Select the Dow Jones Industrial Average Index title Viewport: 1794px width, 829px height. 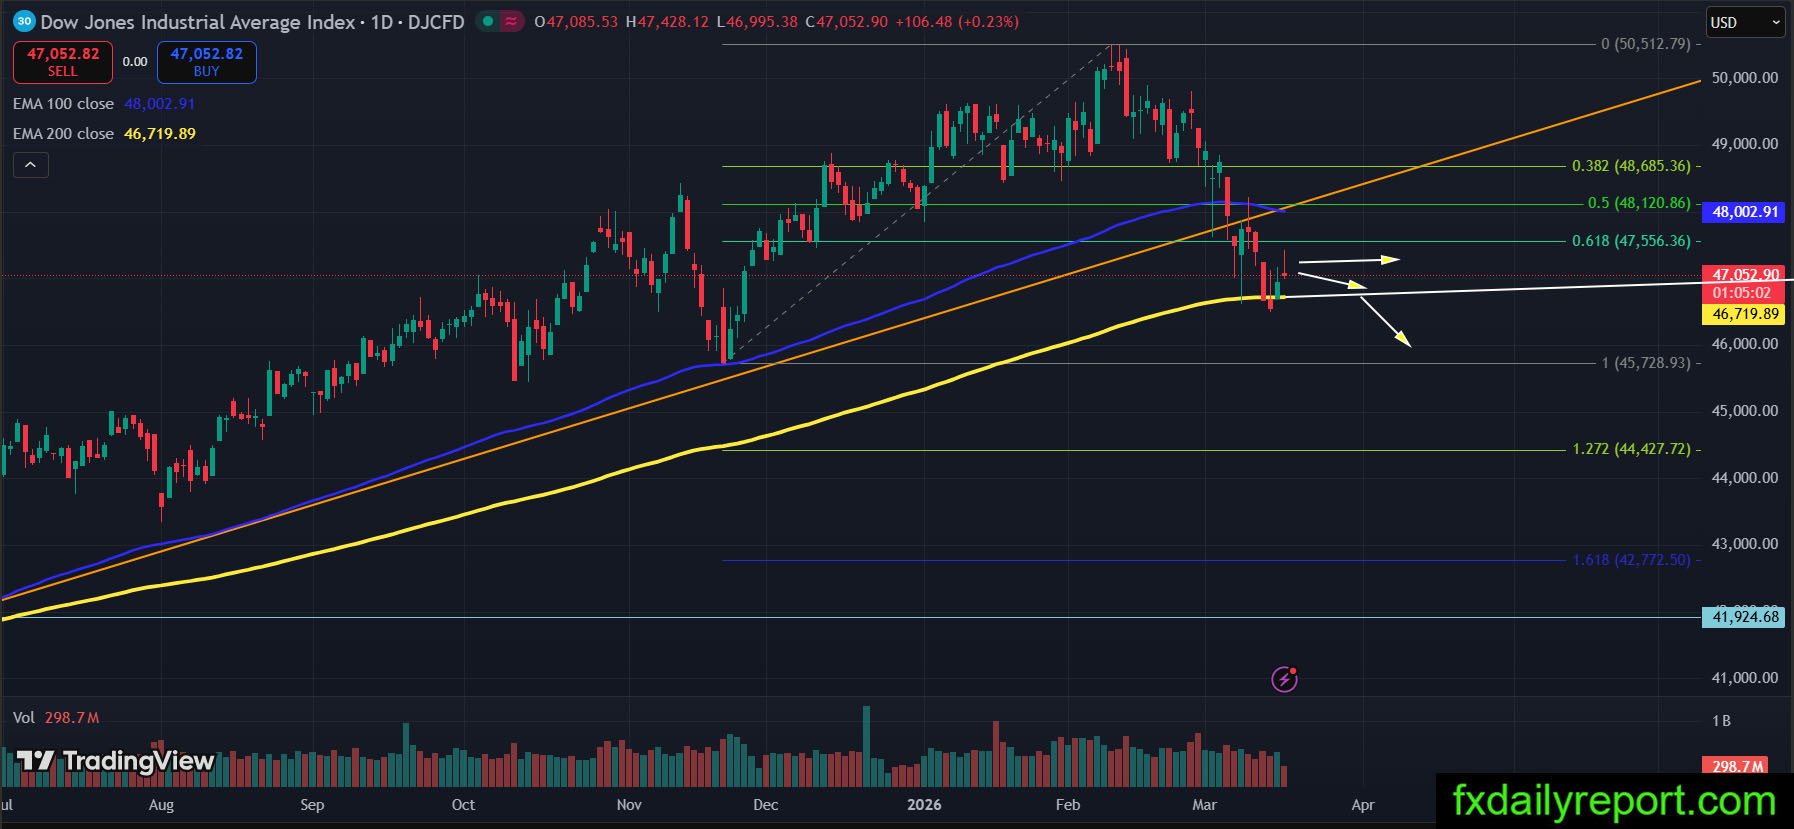click(x=198, y=22)
